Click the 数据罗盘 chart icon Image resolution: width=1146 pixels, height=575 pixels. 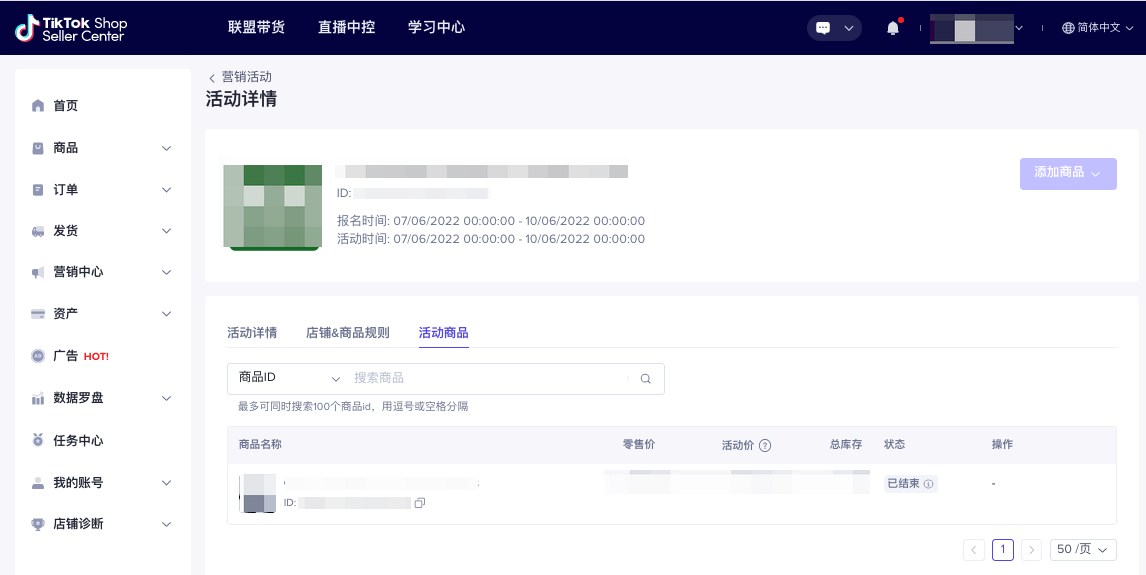[x=38, y=398]
